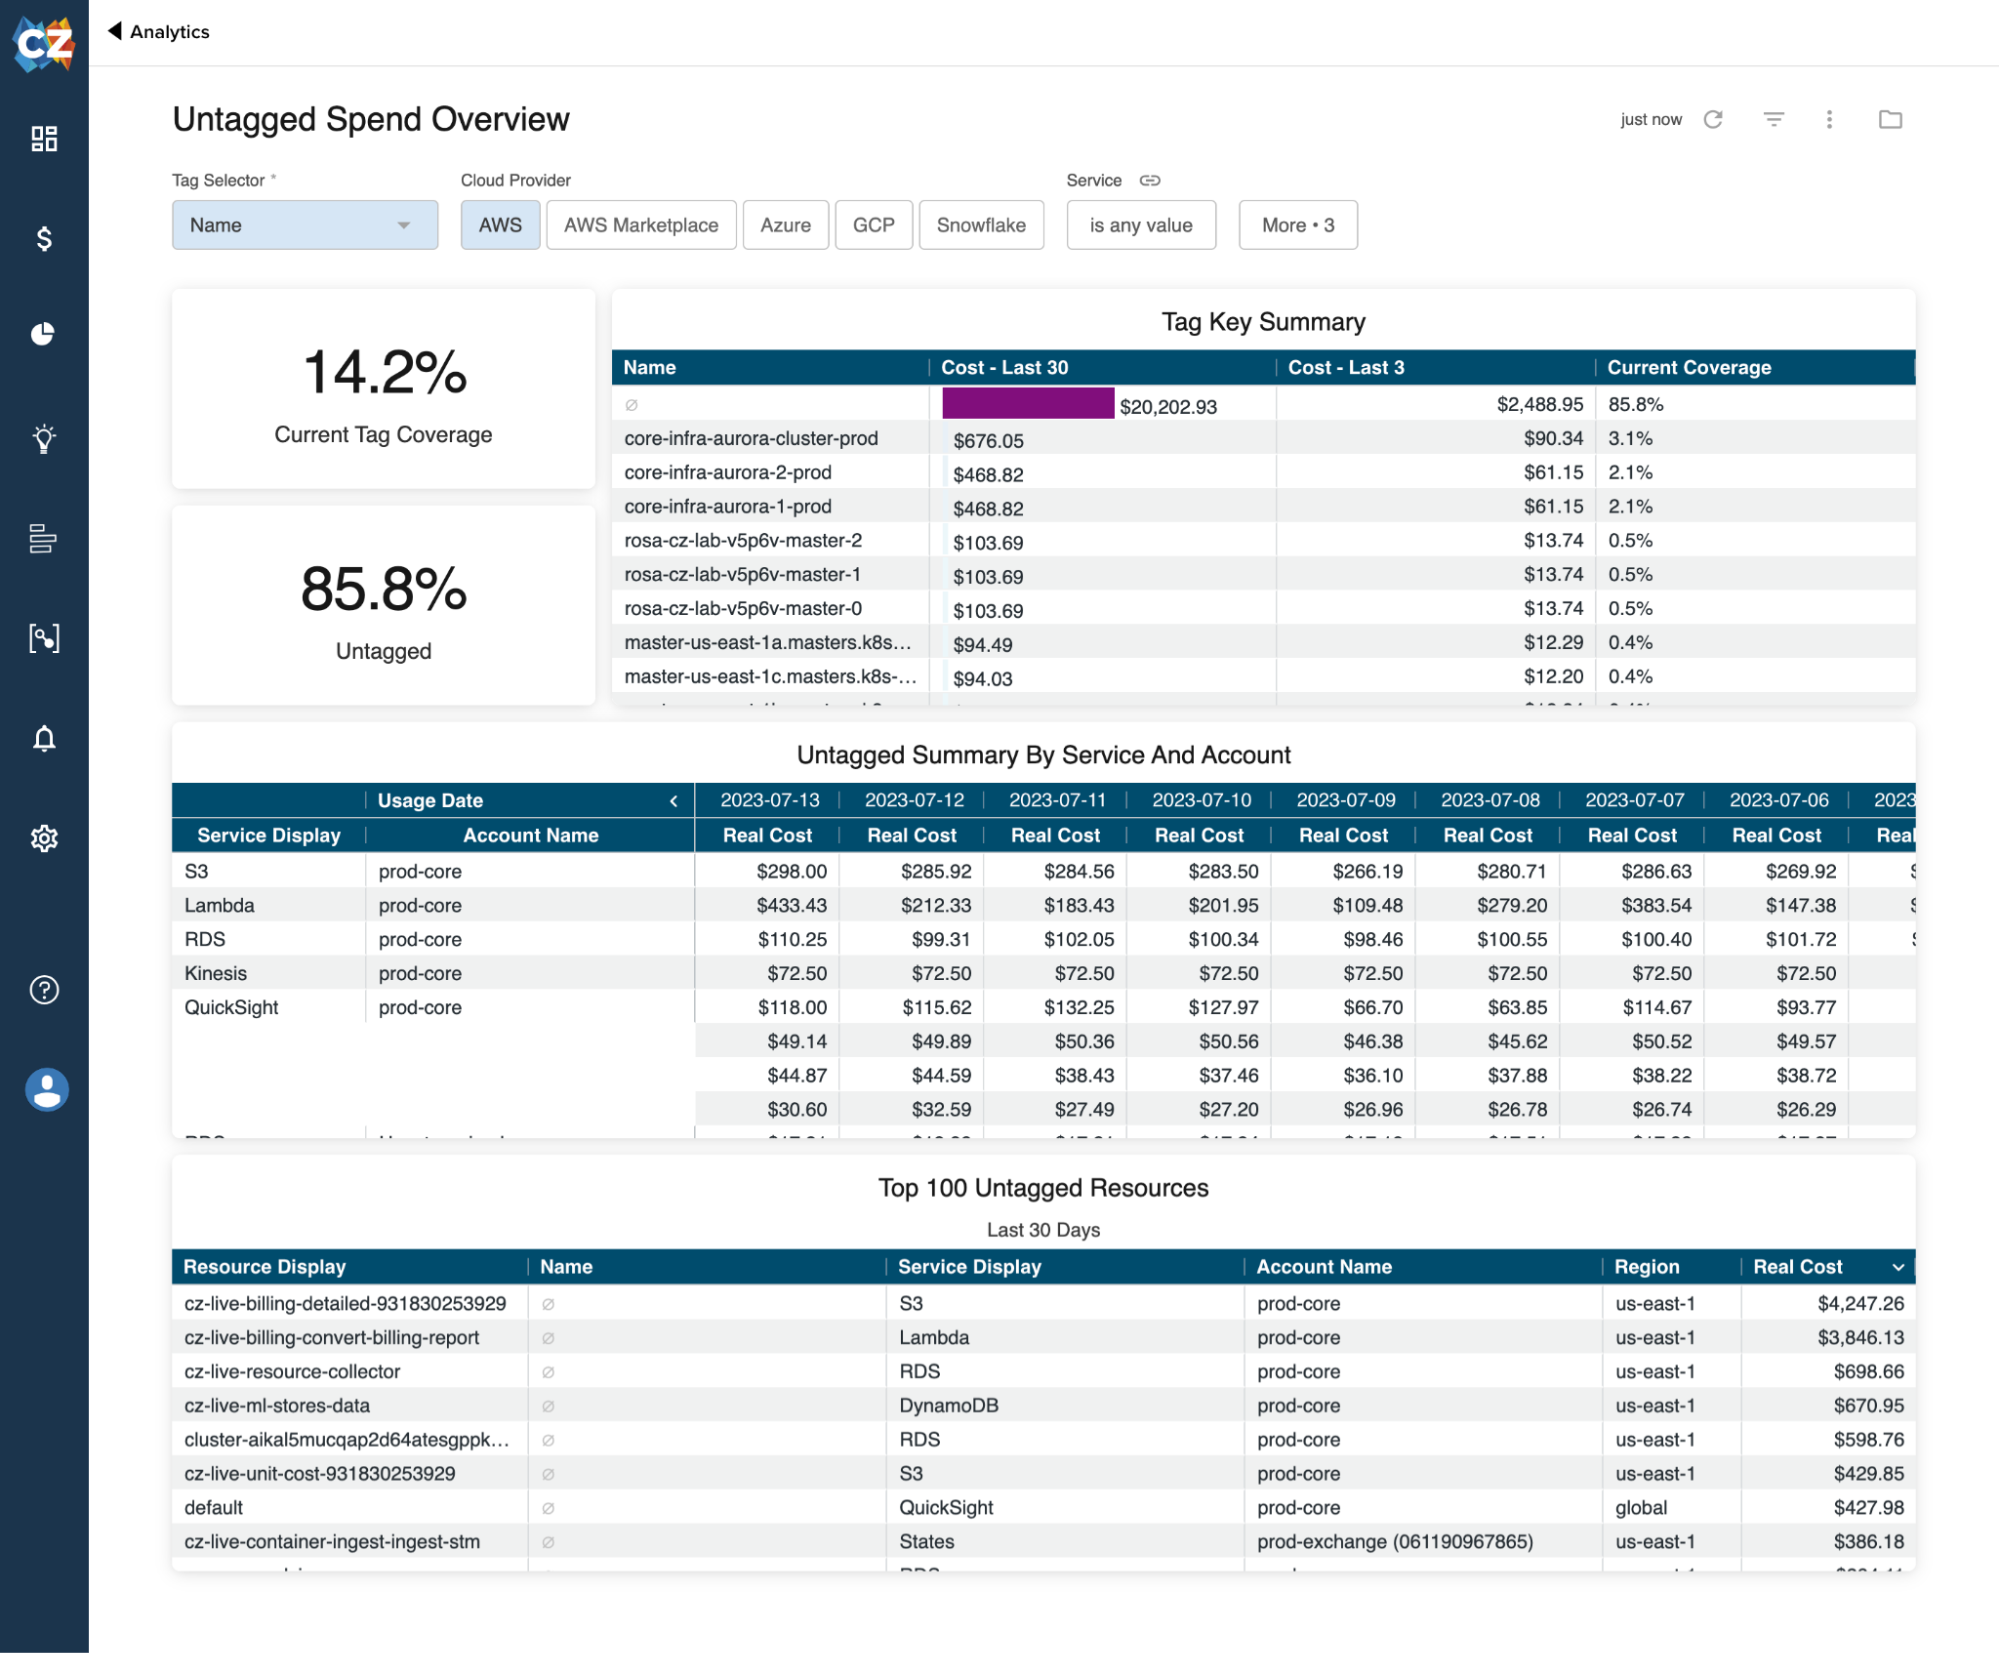Toggle the dashboard filters icon
The image size is (1999, 1654).
1773,119
